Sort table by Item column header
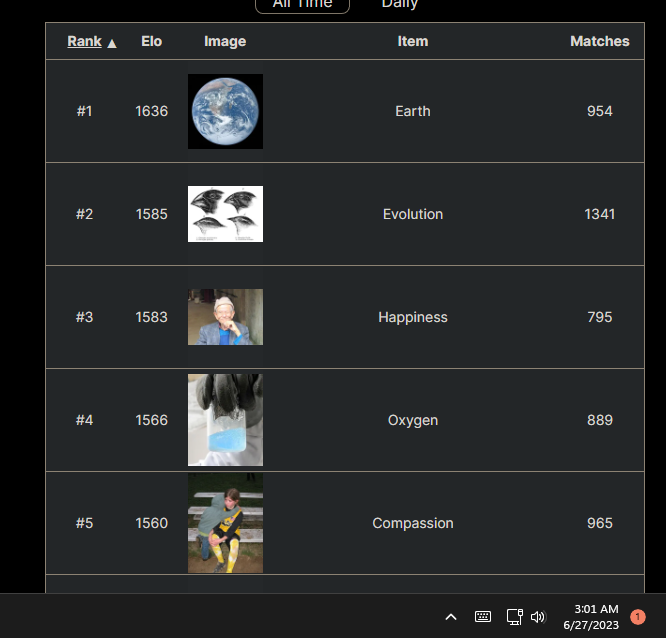The width and height of the screenshot is (666, 638). 412,41
